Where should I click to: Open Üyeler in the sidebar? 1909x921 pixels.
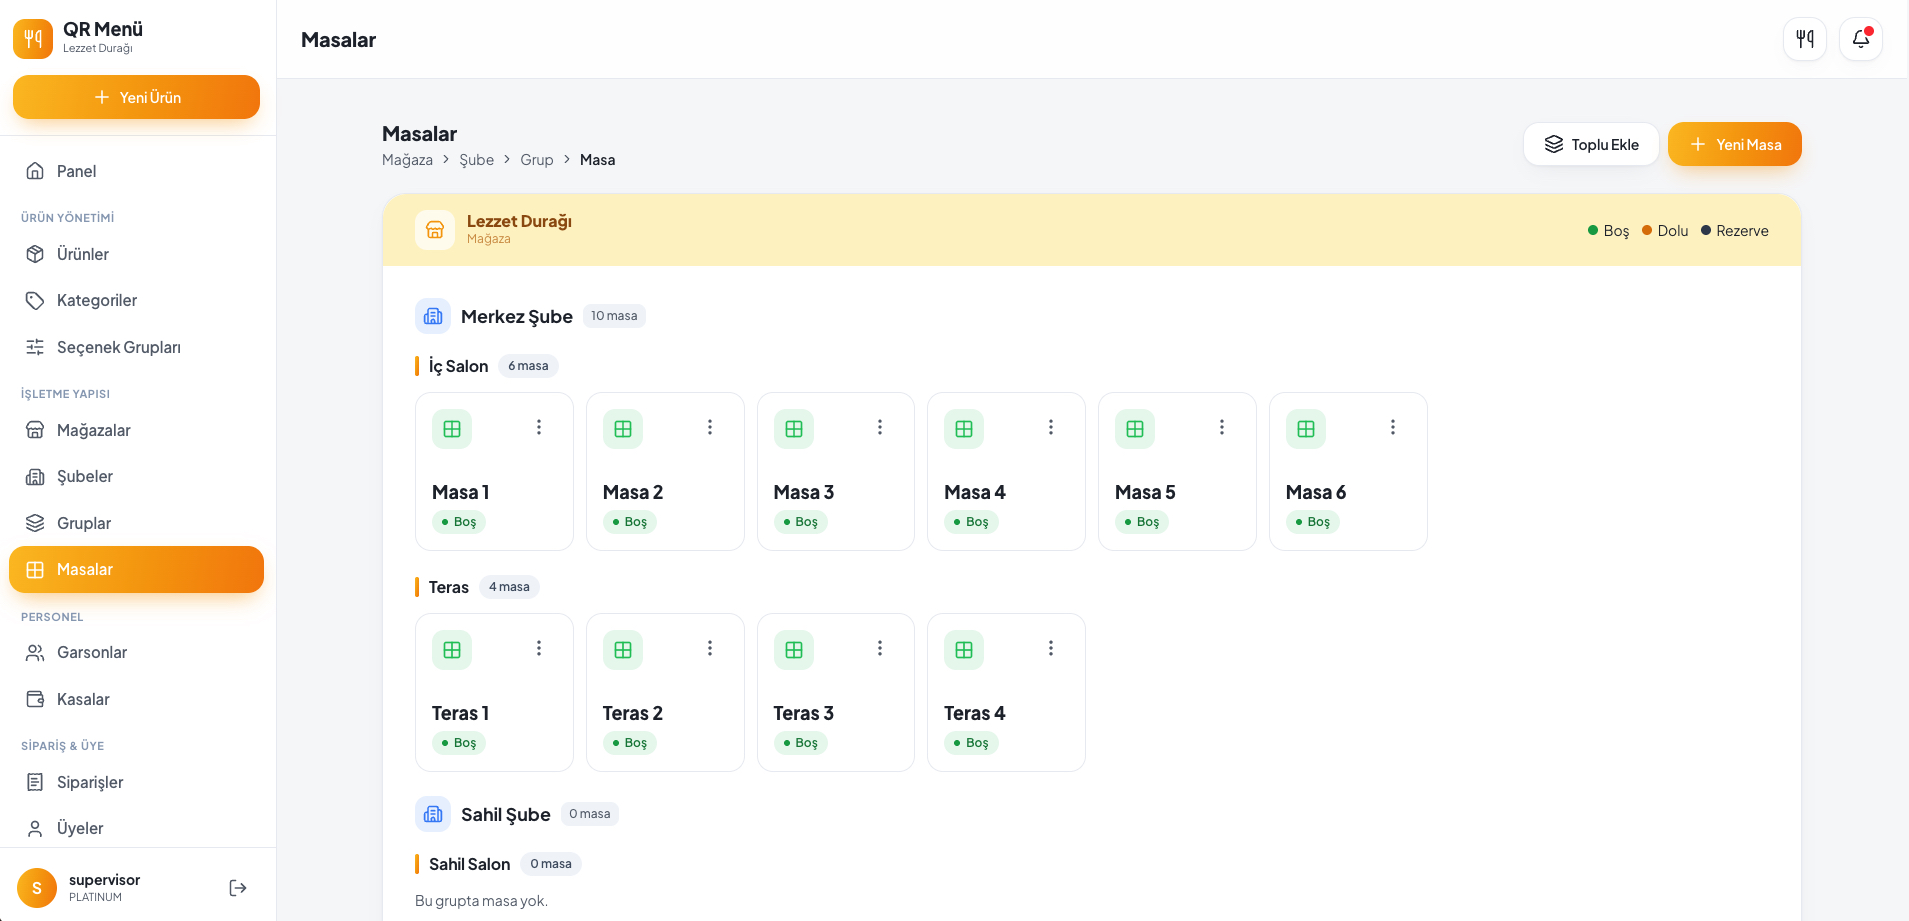136,828
